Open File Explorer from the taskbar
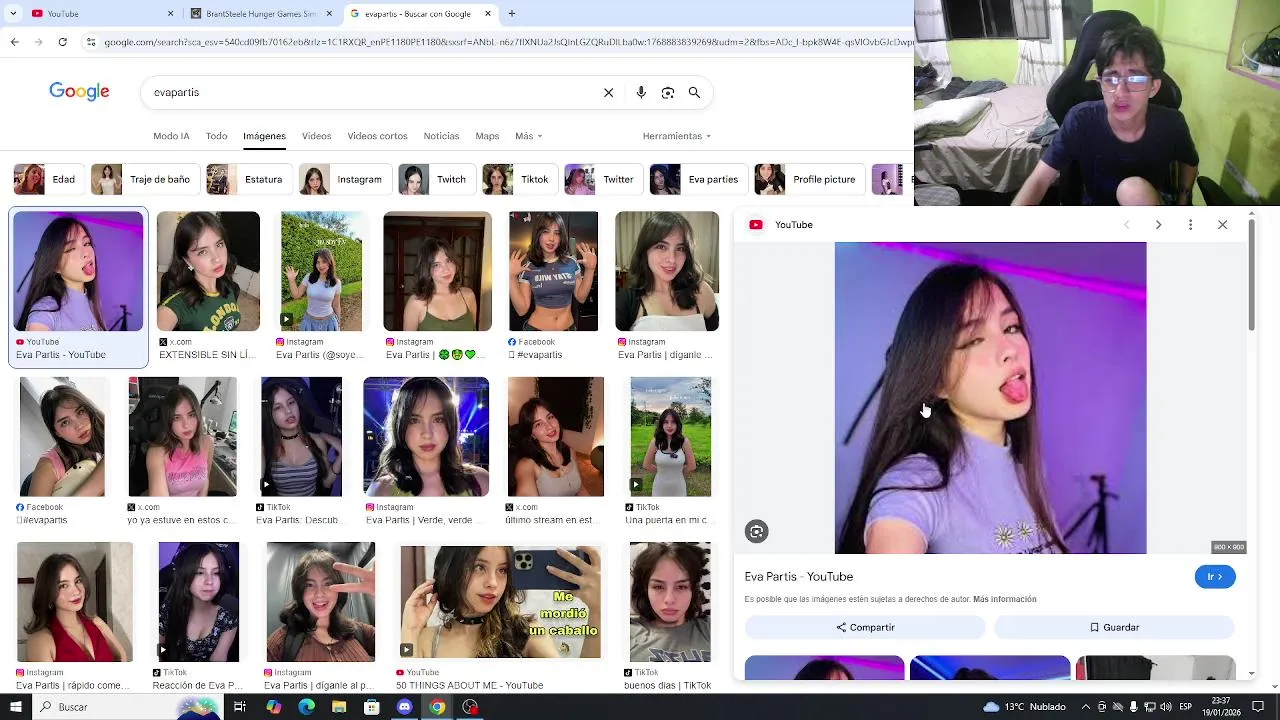 (339, 707)
